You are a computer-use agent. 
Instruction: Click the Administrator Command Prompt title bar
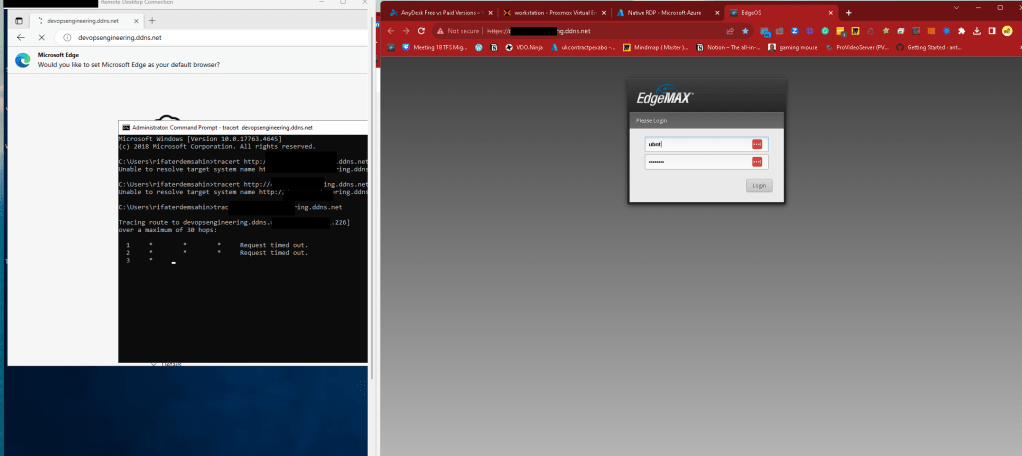(x=242, y=128)
